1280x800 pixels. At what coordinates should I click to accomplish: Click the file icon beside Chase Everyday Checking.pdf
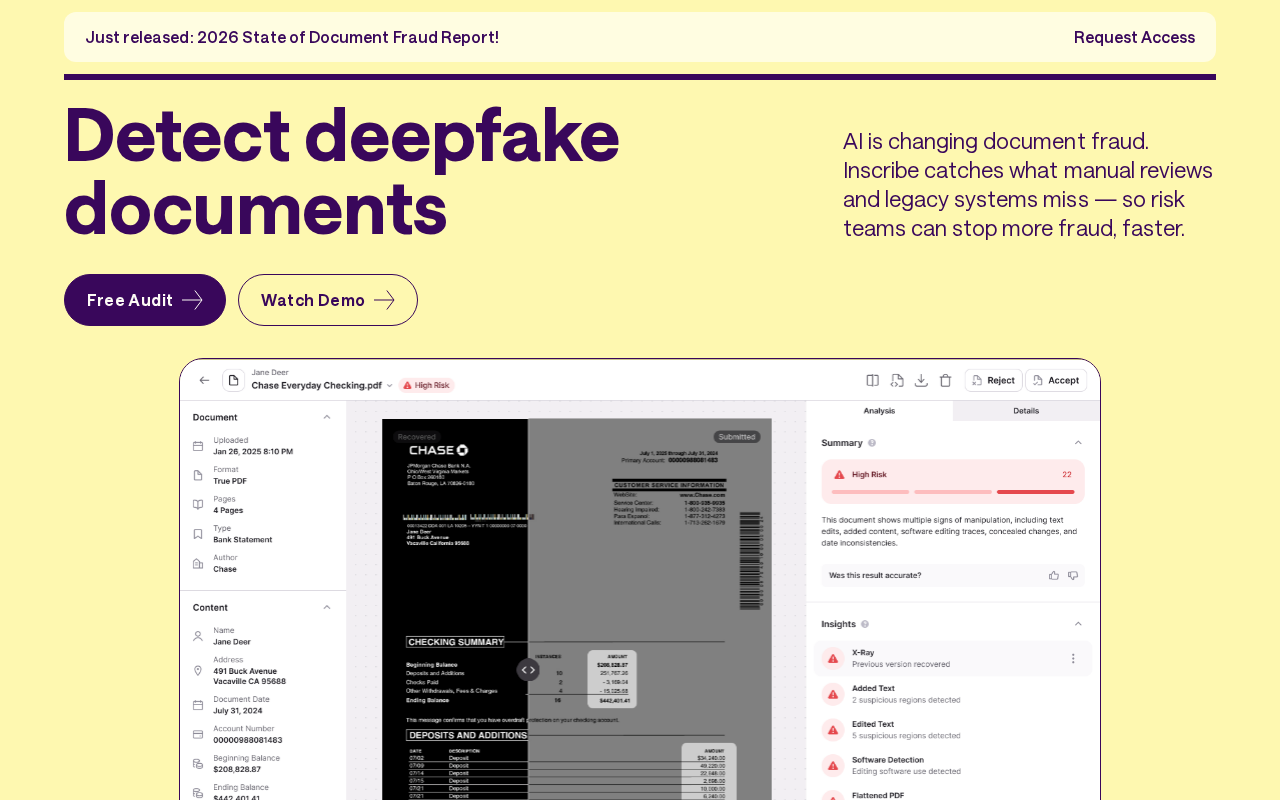[x=233, y=381]
